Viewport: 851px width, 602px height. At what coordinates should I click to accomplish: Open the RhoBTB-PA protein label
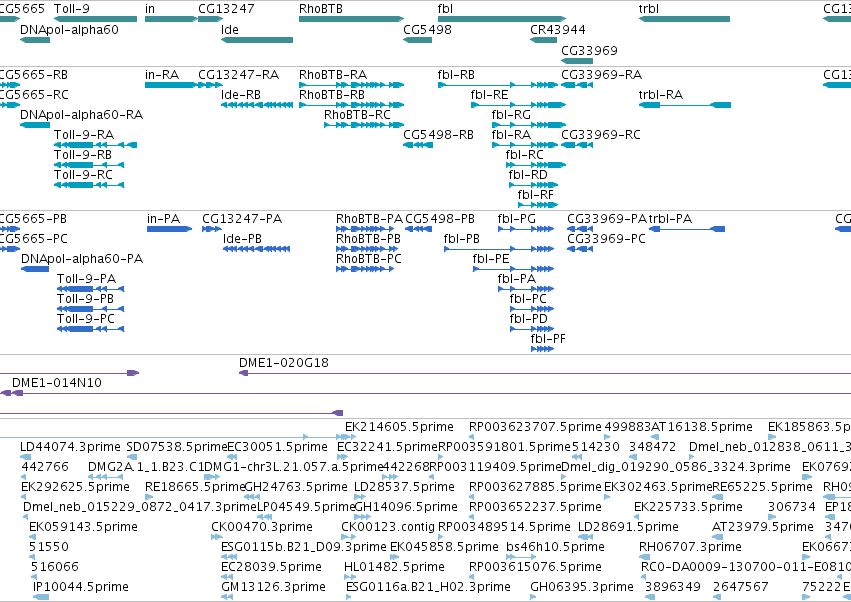click(369, 219)
